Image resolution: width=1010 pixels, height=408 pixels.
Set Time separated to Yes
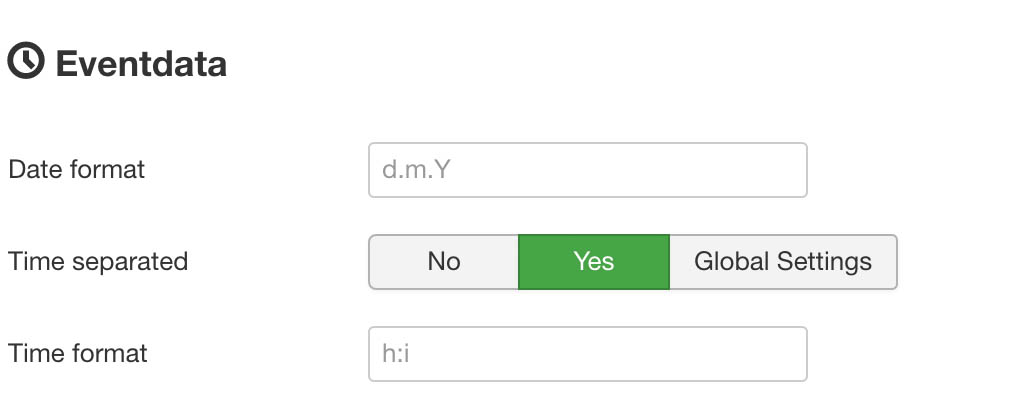coord(594,262)
